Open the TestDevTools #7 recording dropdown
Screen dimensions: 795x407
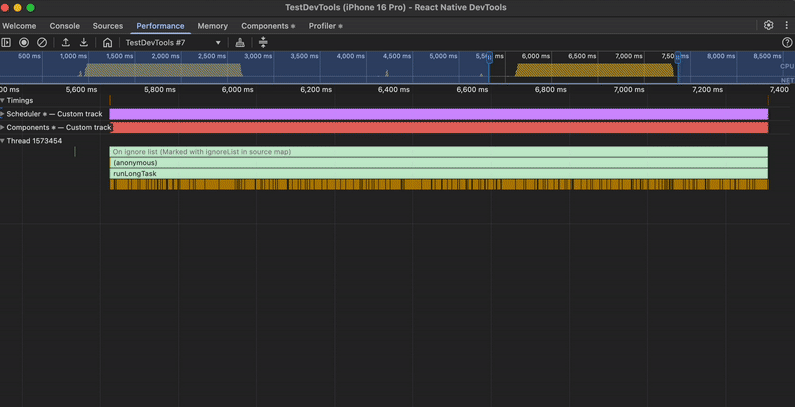click(x=172, y=43)
